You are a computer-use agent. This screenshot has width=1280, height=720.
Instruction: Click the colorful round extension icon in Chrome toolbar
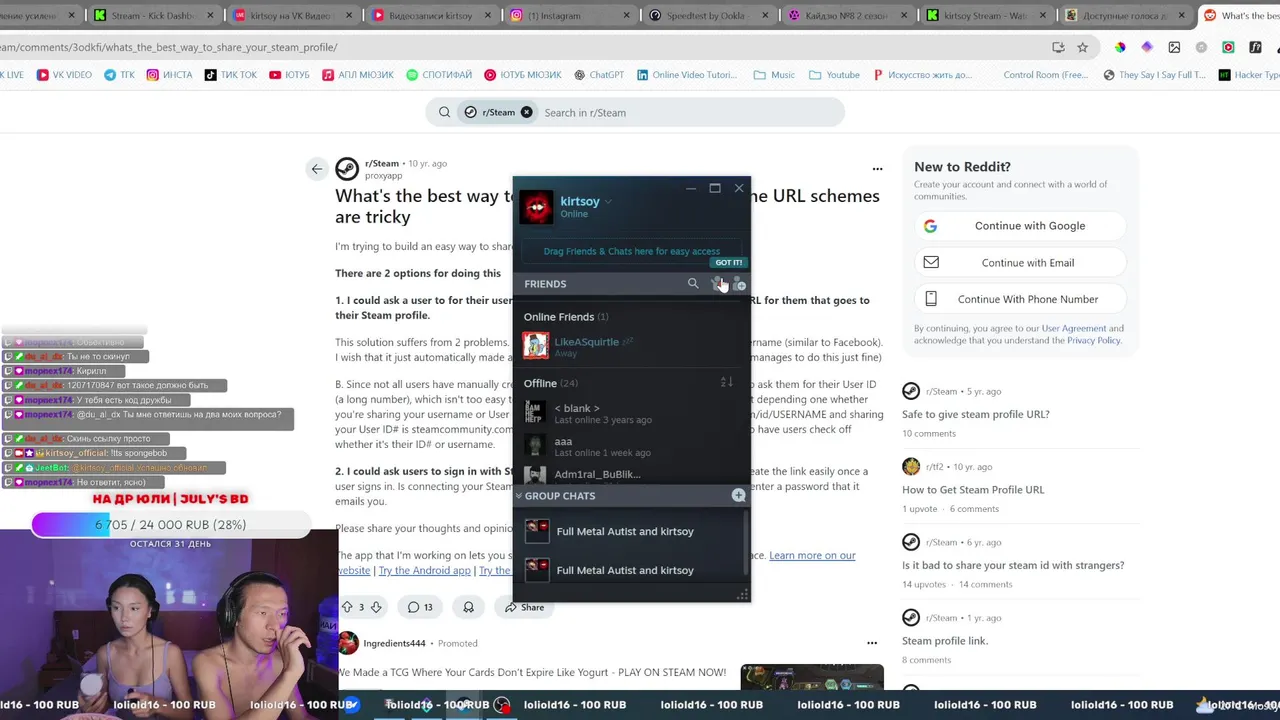coord(1120,47)
